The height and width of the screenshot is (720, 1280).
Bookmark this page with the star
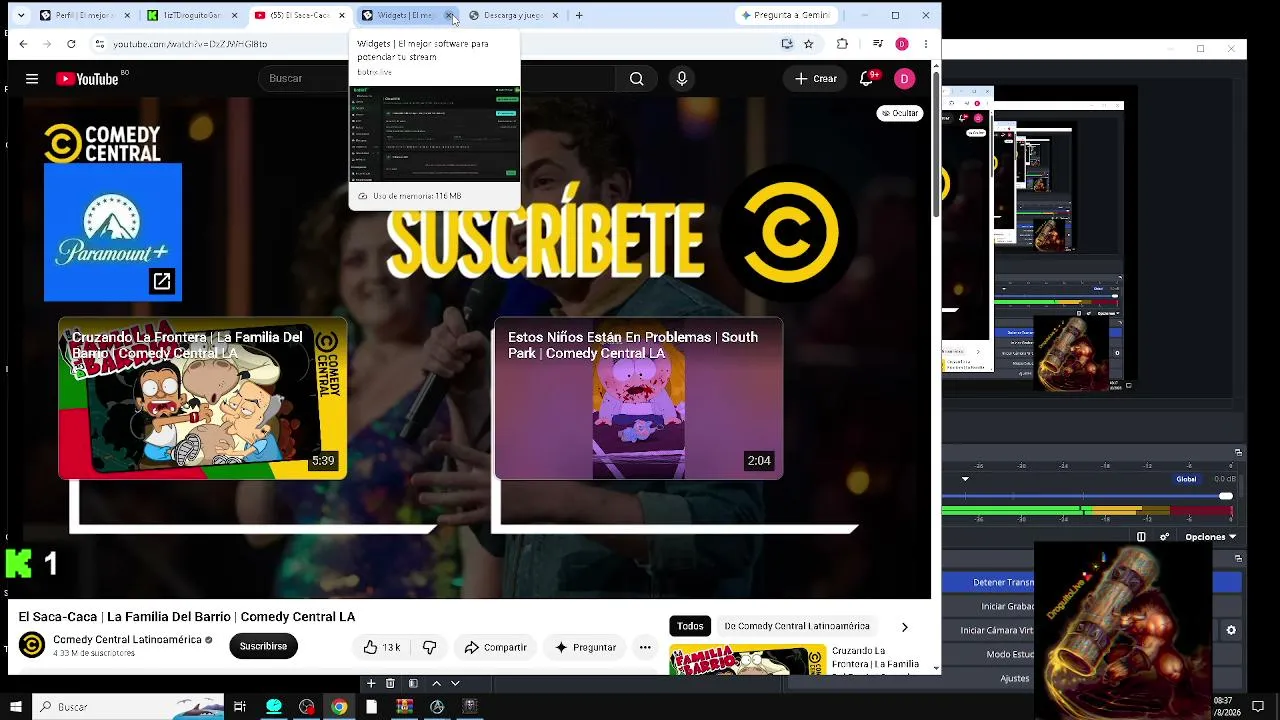(808, 44)
